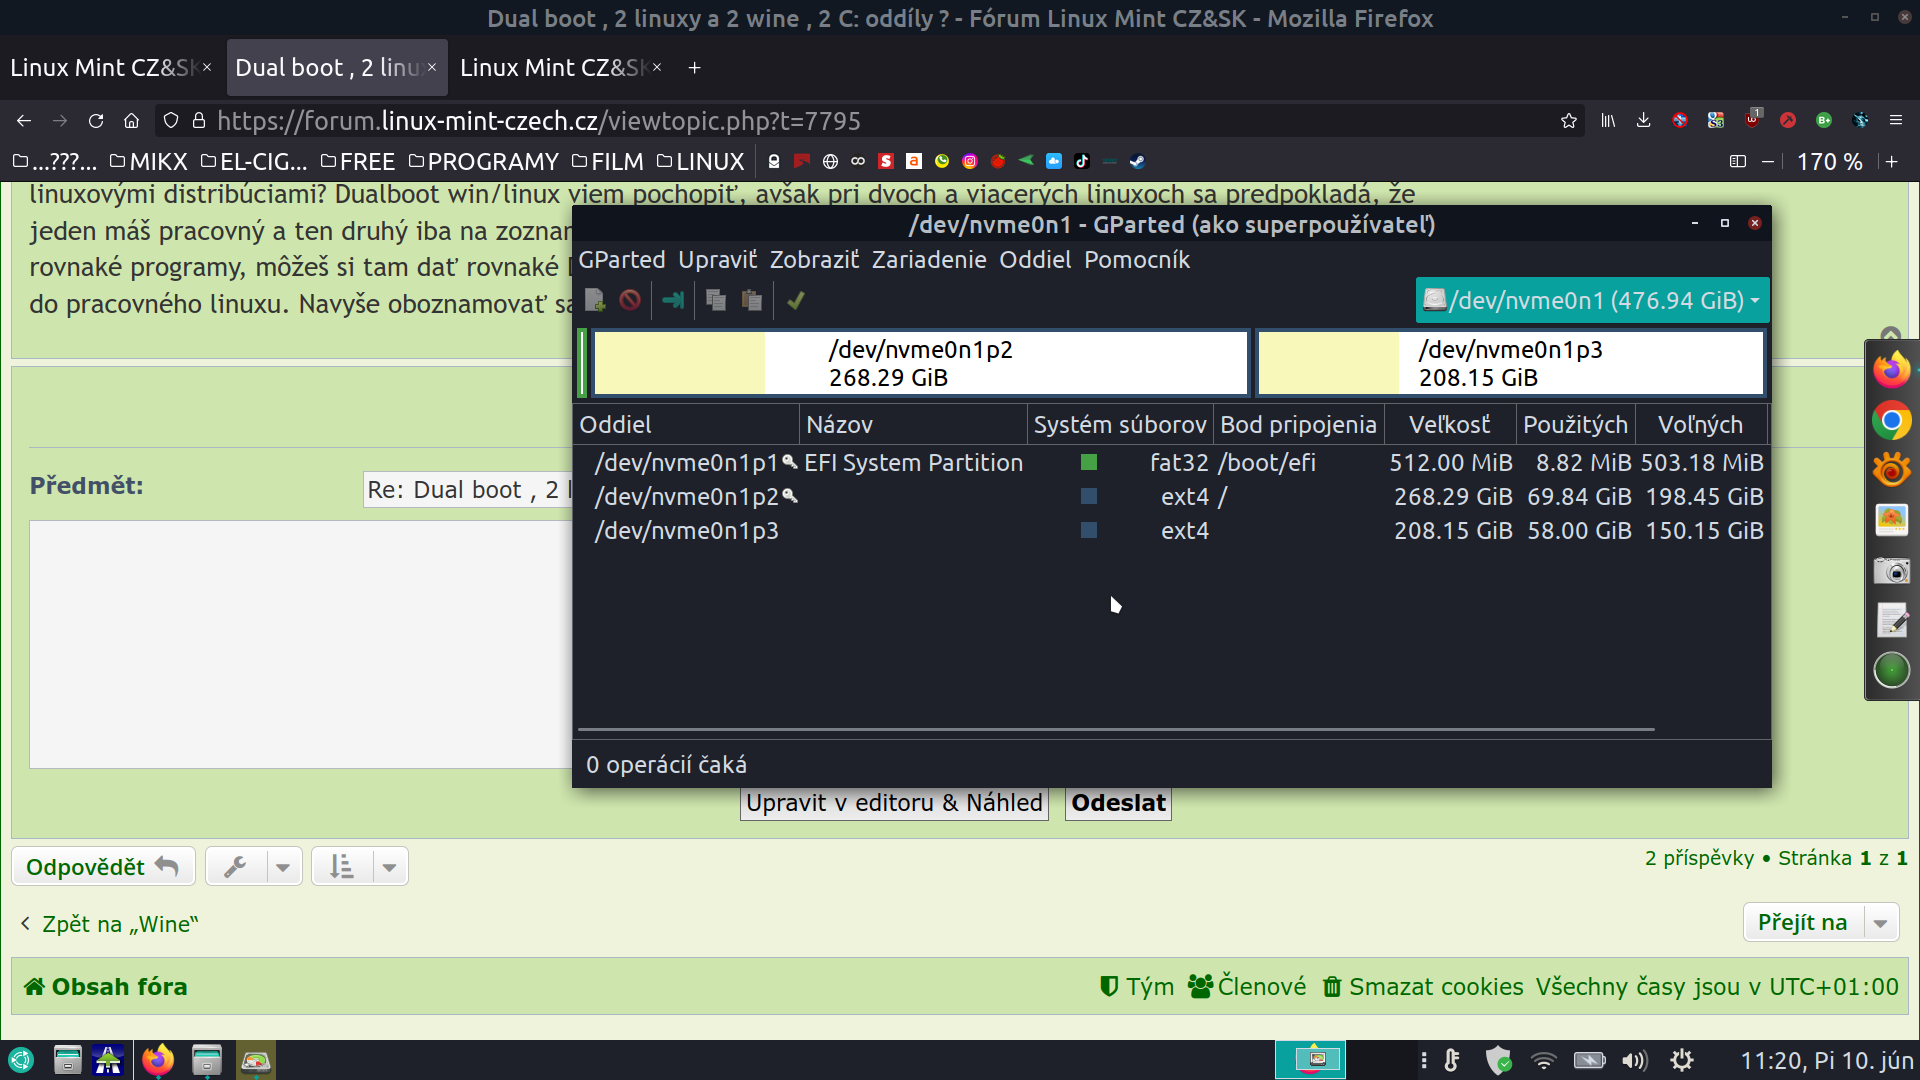Open the device selector /dev/nvme0n1 dropdown
The width and height of the screenshot is (1920, 1080).
coord(1592,300)
